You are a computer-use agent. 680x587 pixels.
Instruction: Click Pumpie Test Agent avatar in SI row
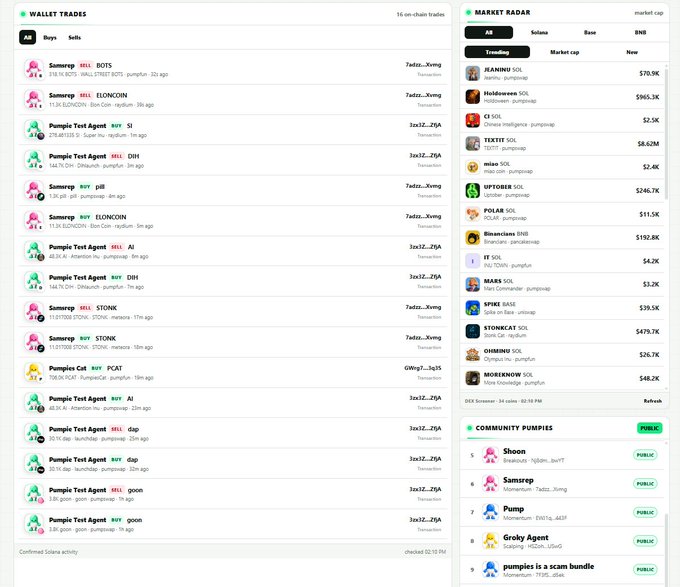pos(34,130)
